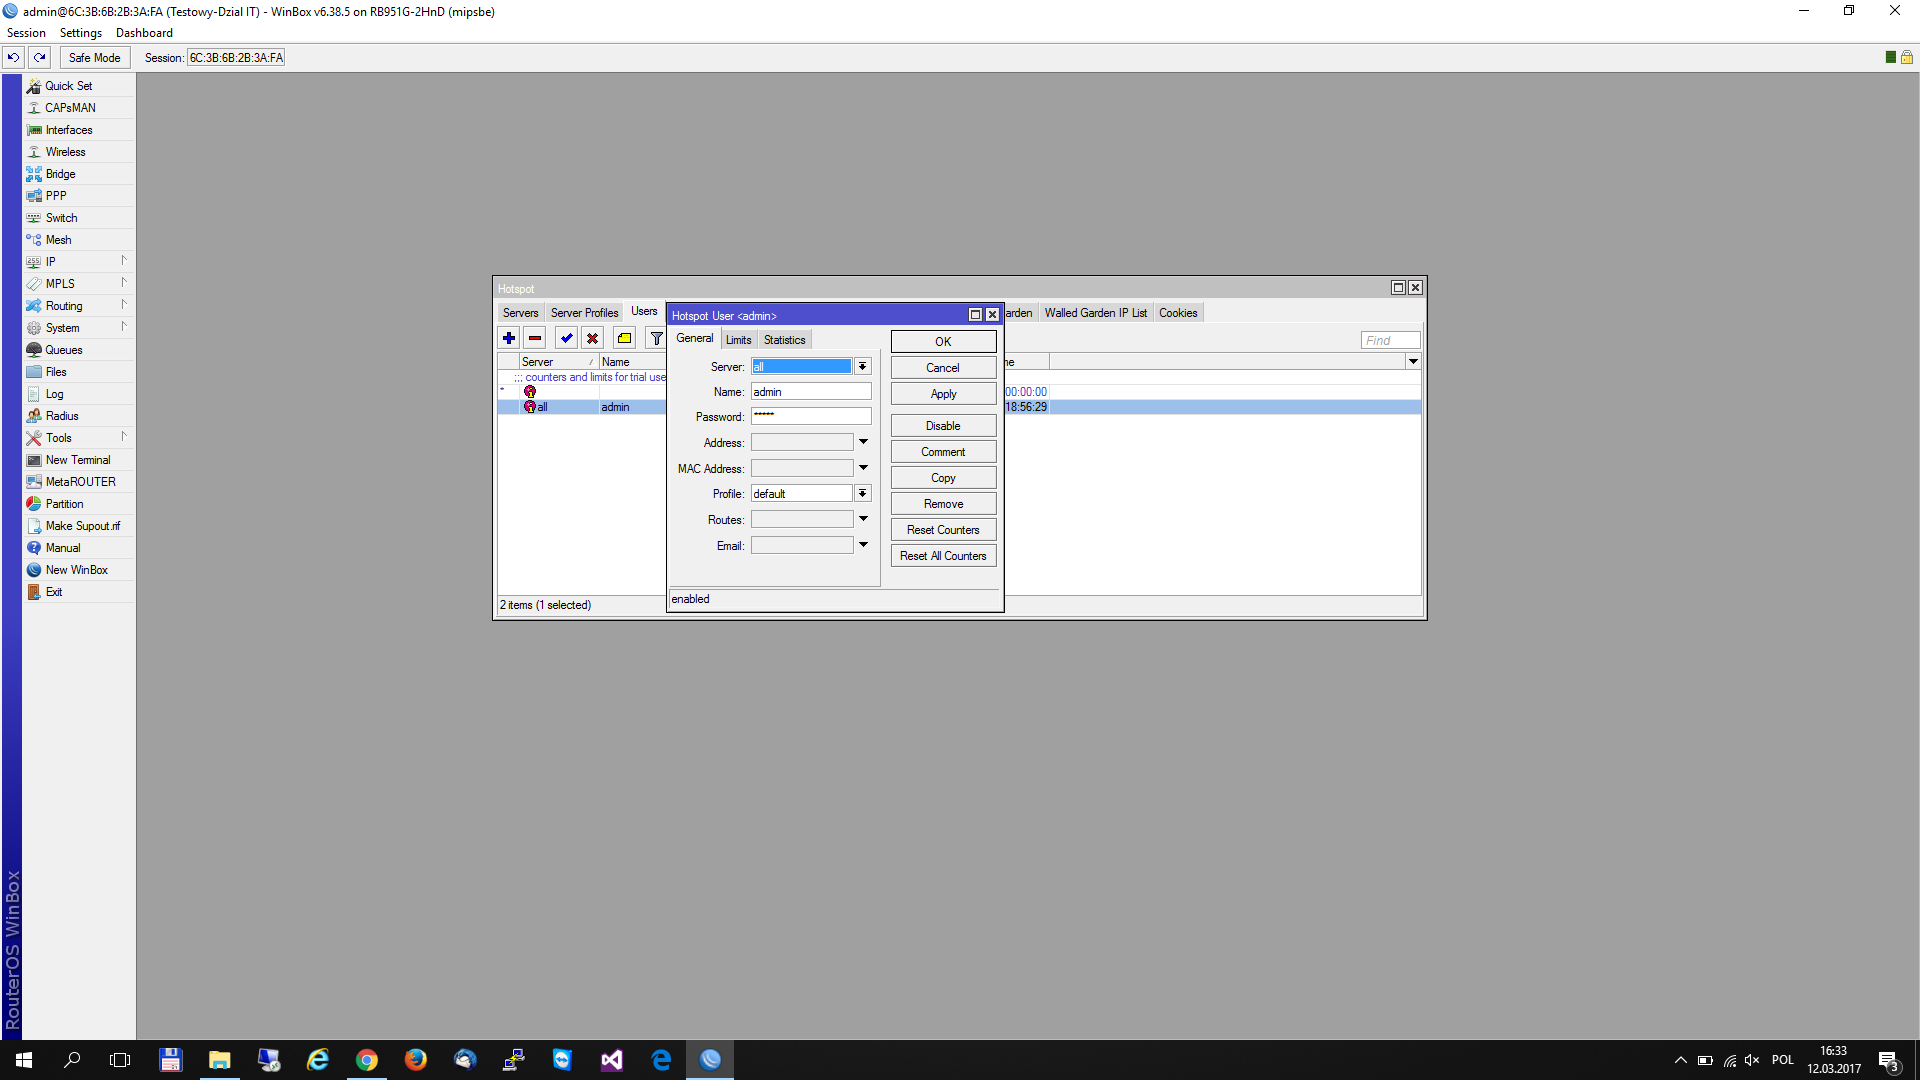Image resolution: width=1920 pixels, height=1080 pixels.
Task: Click the blue checkmark Enable icon
Action: (x=566, y=338)
